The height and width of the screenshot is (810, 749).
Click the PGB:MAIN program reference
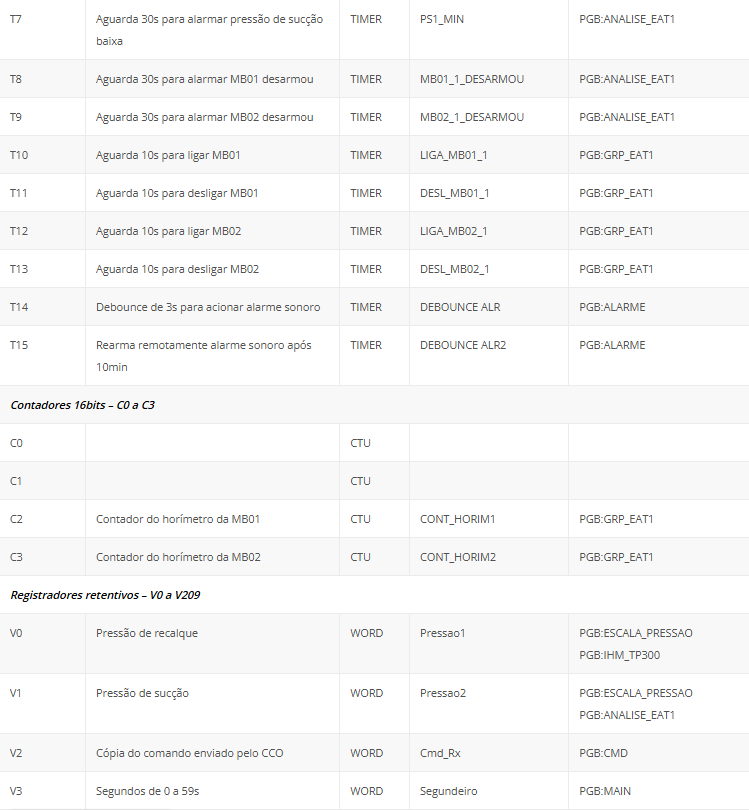pyautogui.click(x=604, y=791)
